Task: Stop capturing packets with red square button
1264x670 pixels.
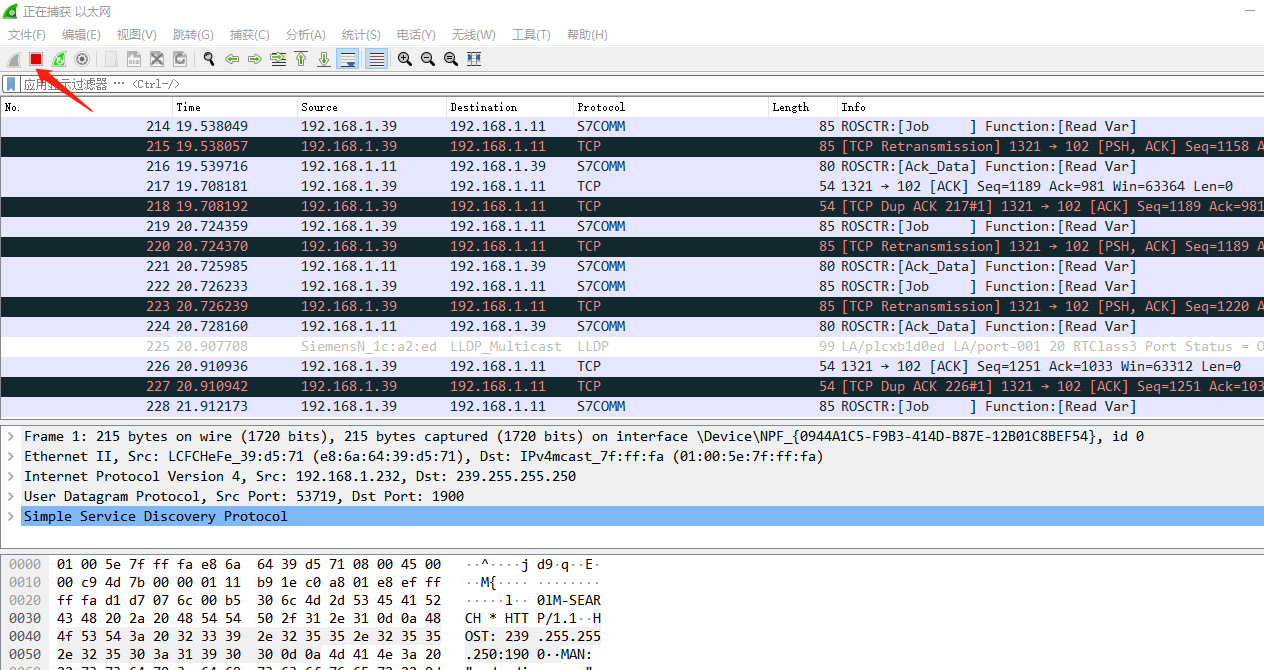Action: pyautogui.click(x=36, y=59)
